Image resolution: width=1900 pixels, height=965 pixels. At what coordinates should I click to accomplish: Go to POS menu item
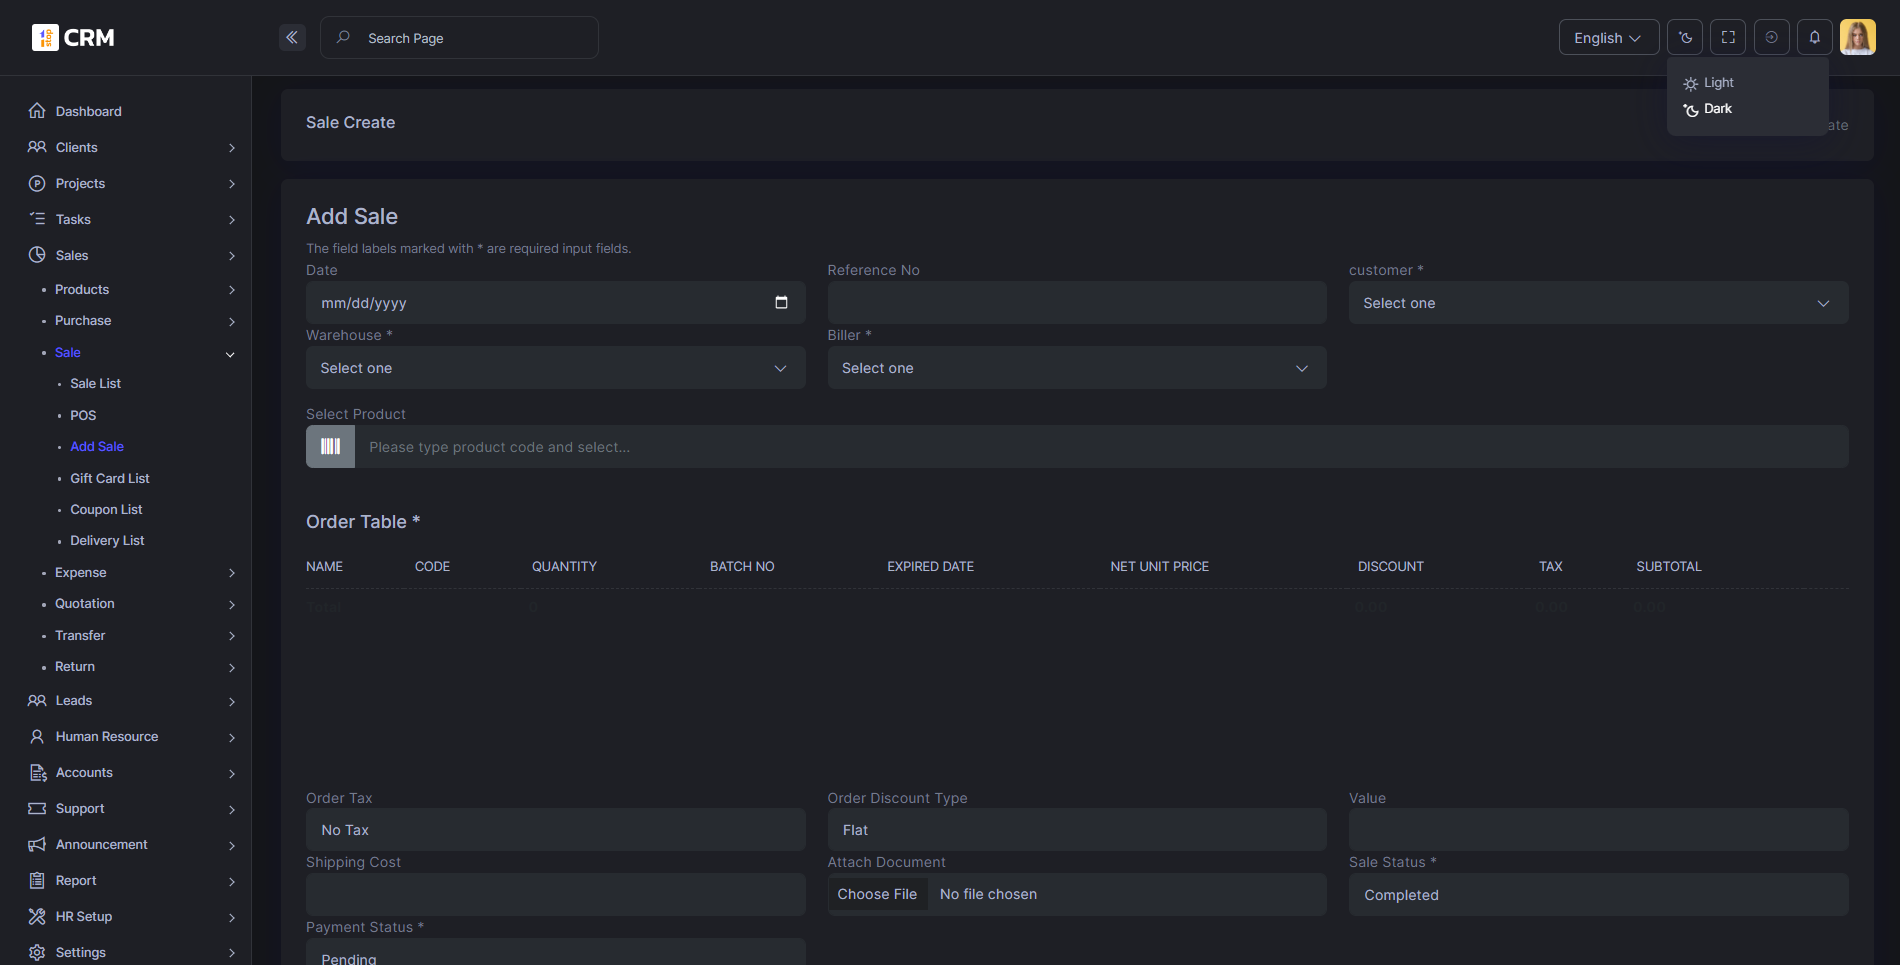coord(83,415)
